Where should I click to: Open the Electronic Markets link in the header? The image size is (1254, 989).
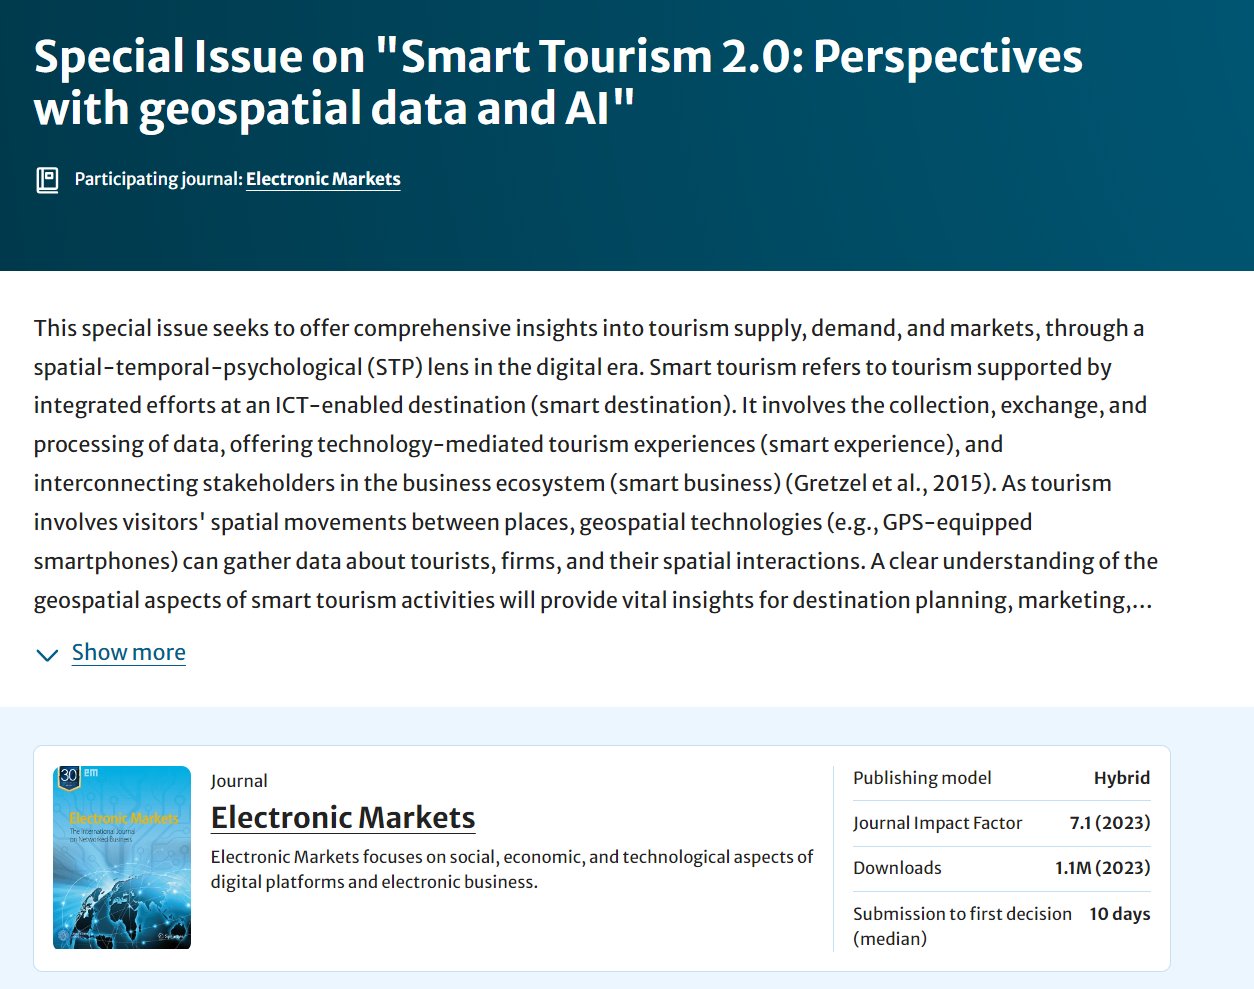[x=323, y=179]
